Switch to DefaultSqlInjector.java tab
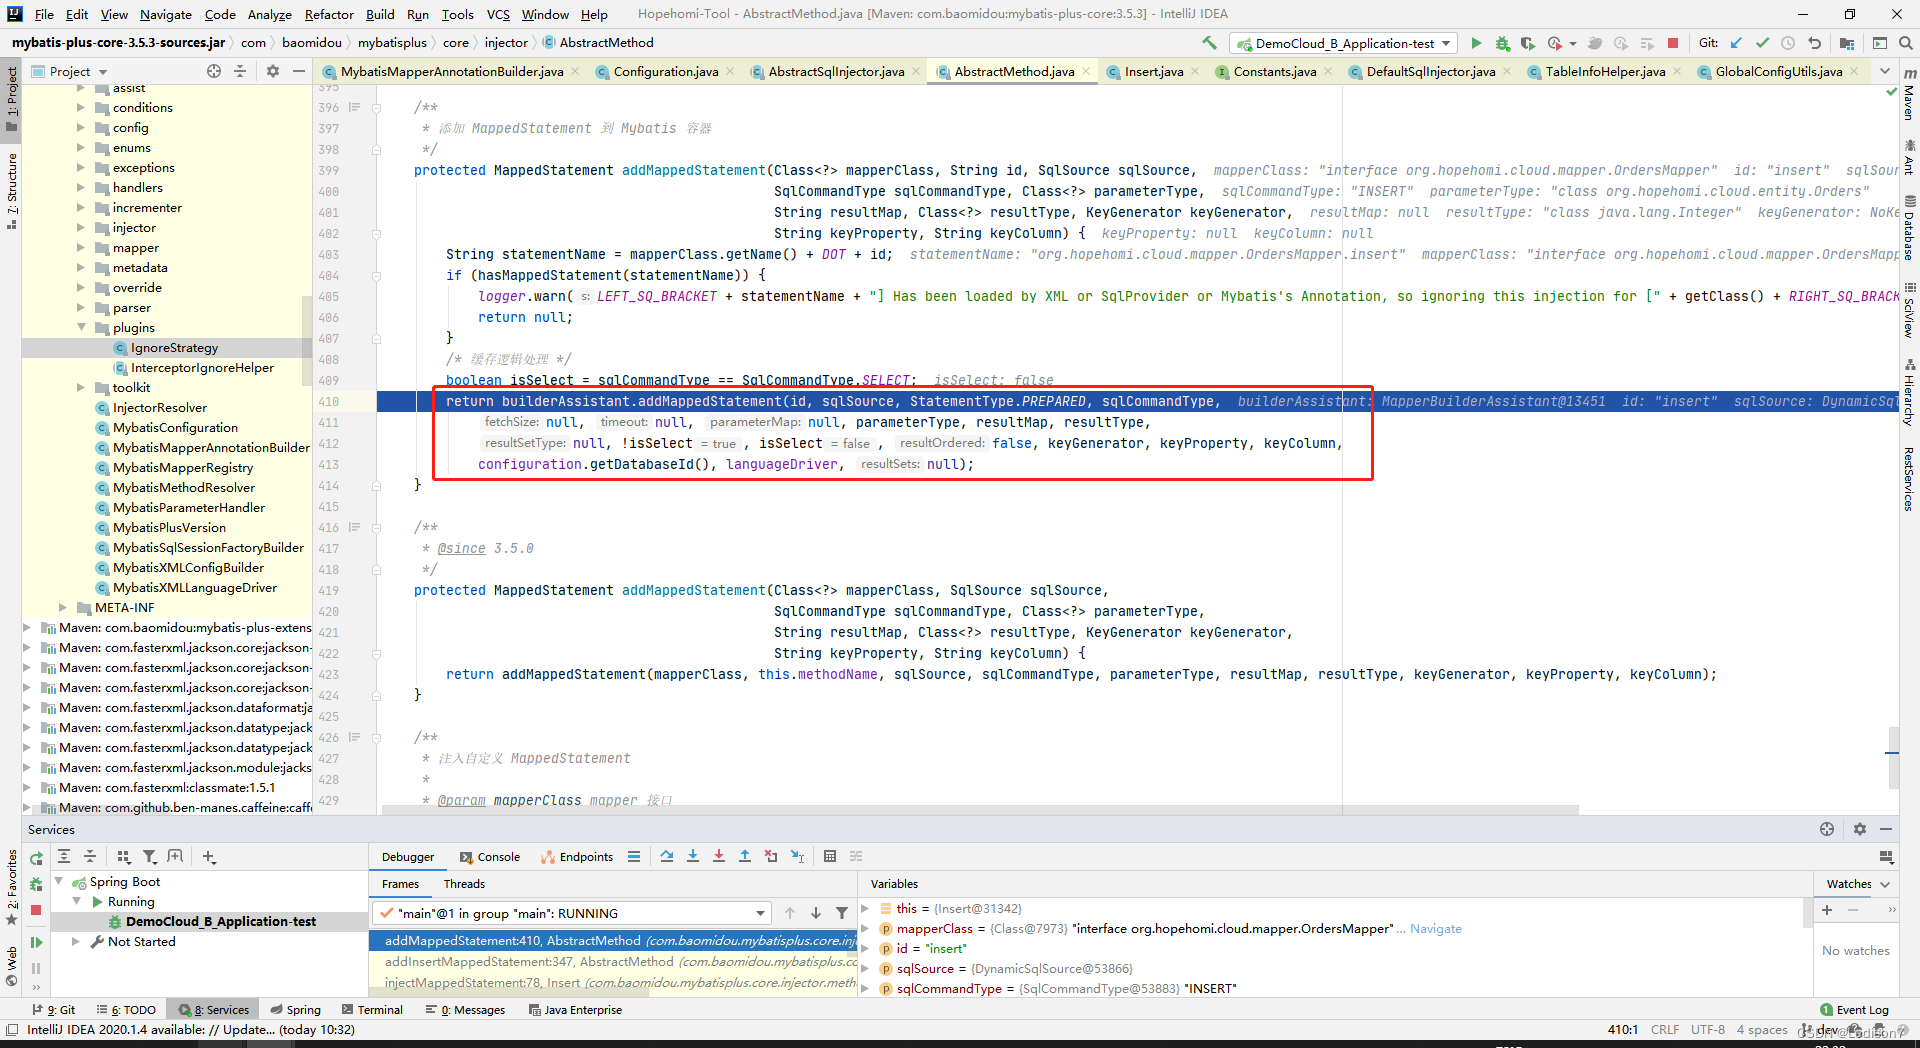Image resolution: width=1920 pixels, height=1048 pixels. coord(1431,72)
